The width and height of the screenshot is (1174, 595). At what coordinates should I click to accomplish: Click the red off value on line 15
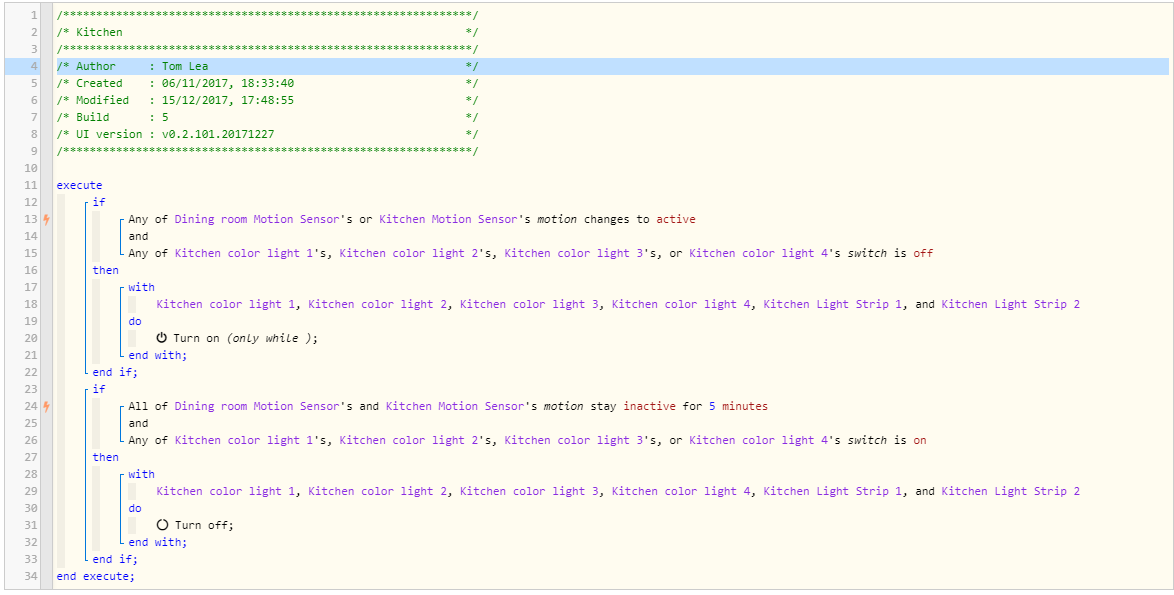pyautogui.click(x=923, y=253)
